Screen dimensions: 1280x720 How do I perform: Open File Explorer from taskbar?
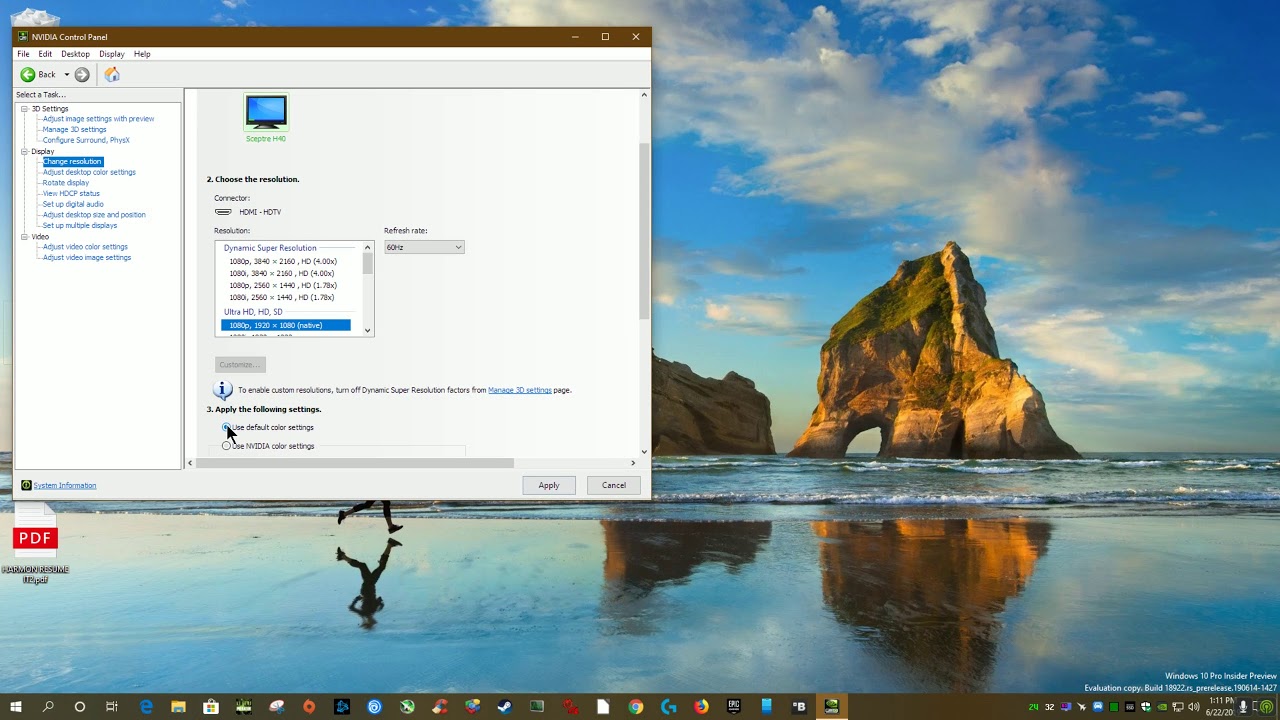click(178, 707)
